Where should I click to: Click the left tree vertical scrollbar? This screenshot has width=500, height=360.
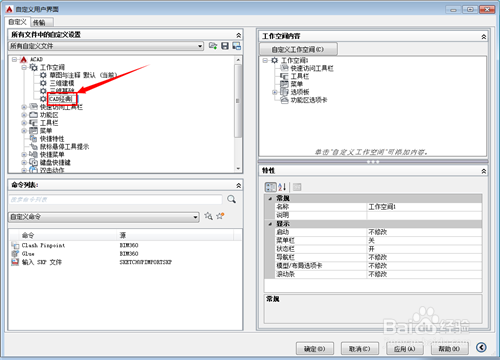pyautogui.click(x=238, y=101)
